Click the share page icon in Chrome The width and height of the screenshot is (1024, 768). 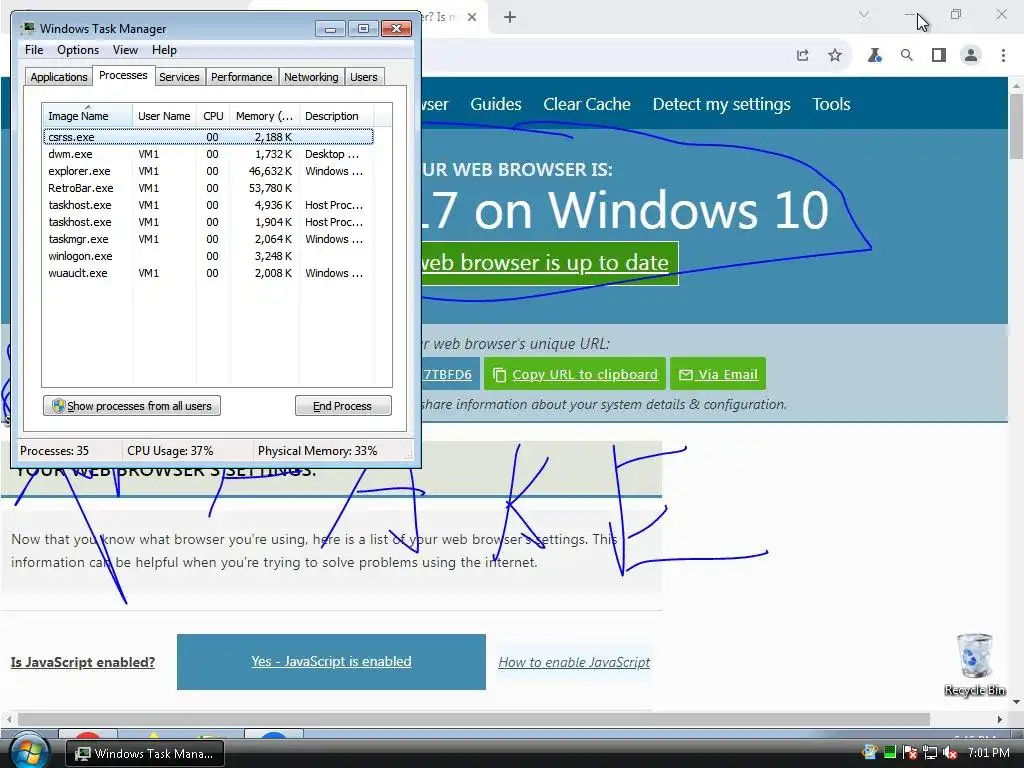(x=803, y=56)
